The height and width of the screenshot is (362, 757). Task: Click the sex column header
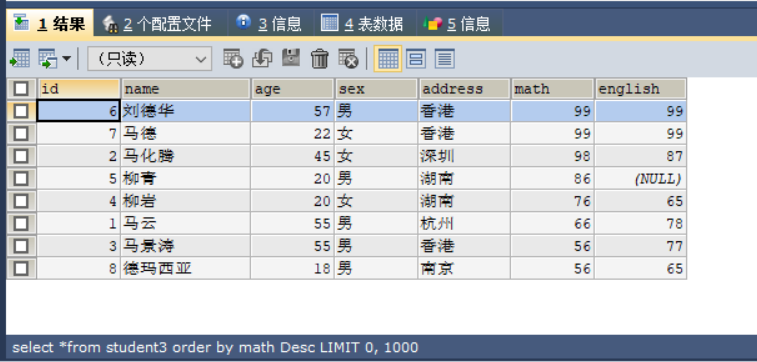[376, 89]
